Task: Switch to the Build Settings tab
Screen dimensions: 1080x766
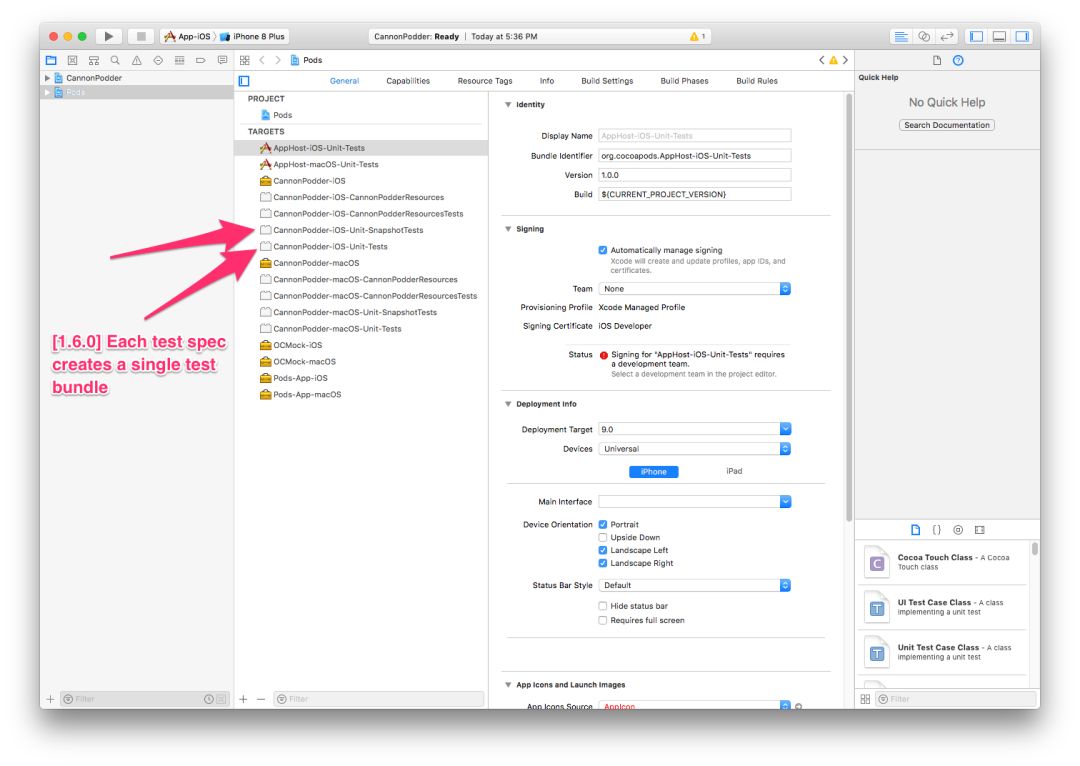Action: [x=607, y=81]
